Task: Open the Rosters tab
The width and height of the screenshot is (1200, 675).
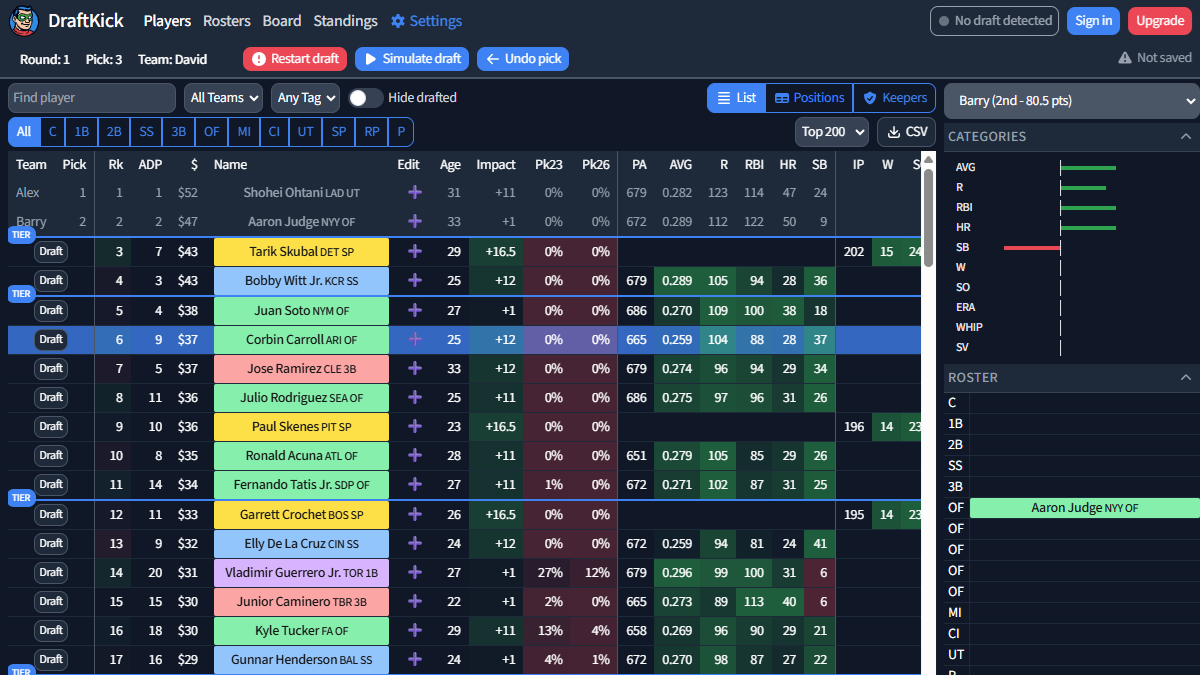Action: pos(227,20)
